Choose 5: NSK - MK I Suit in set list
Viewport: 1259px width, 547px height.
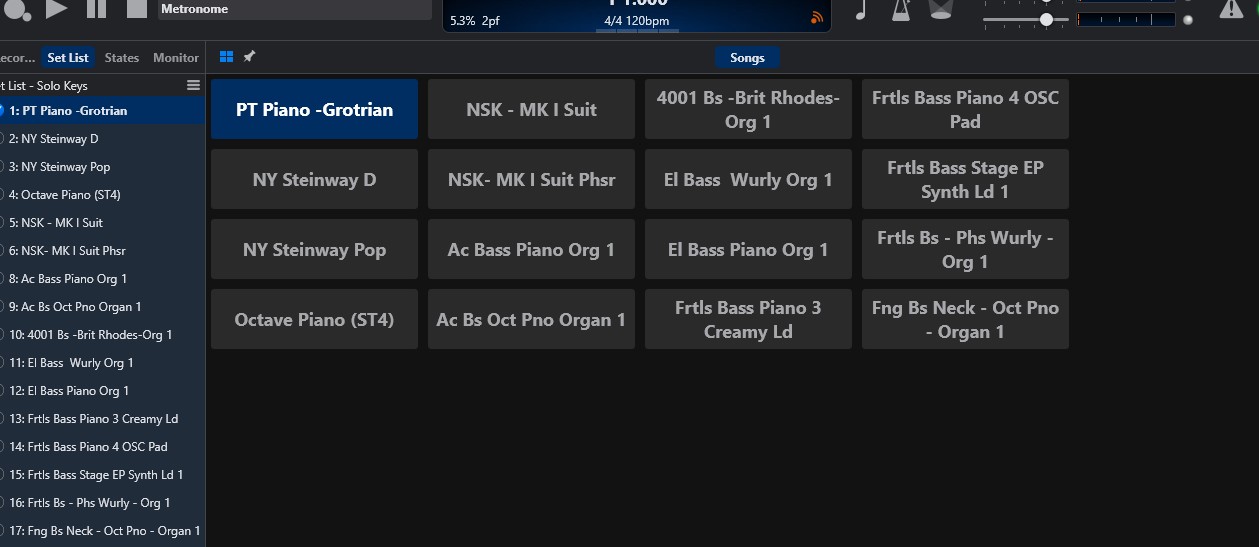(x=102, y=222)
